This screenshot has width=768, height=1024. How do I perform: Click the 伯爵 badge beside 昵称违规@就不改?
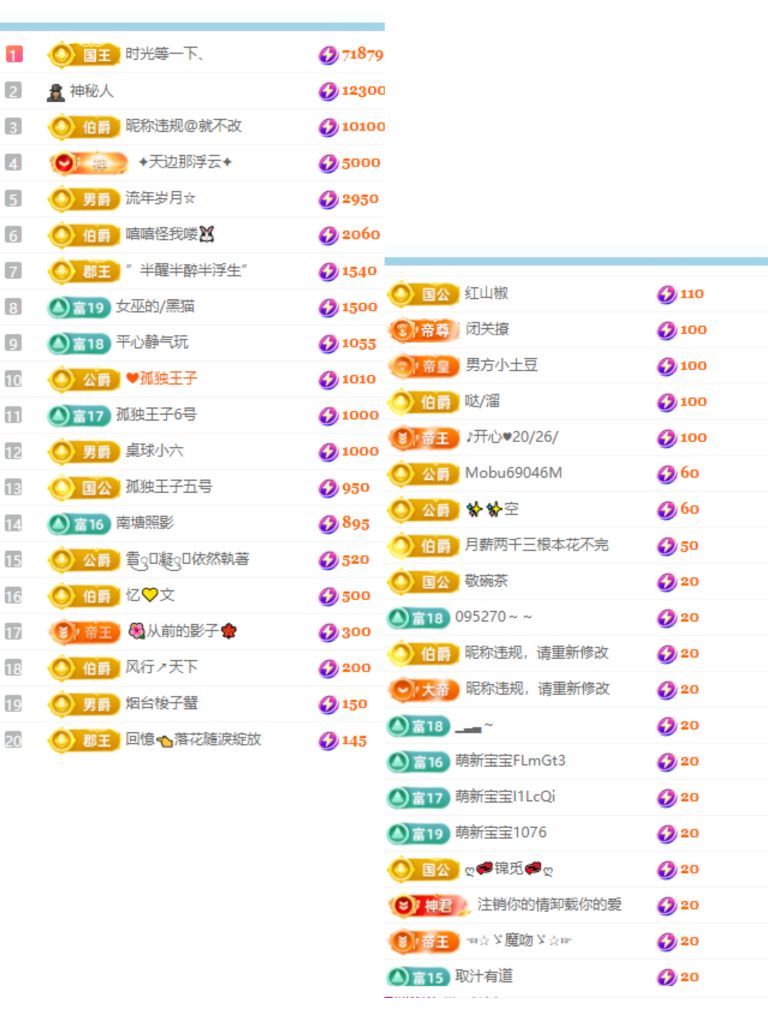coord(84,127)
